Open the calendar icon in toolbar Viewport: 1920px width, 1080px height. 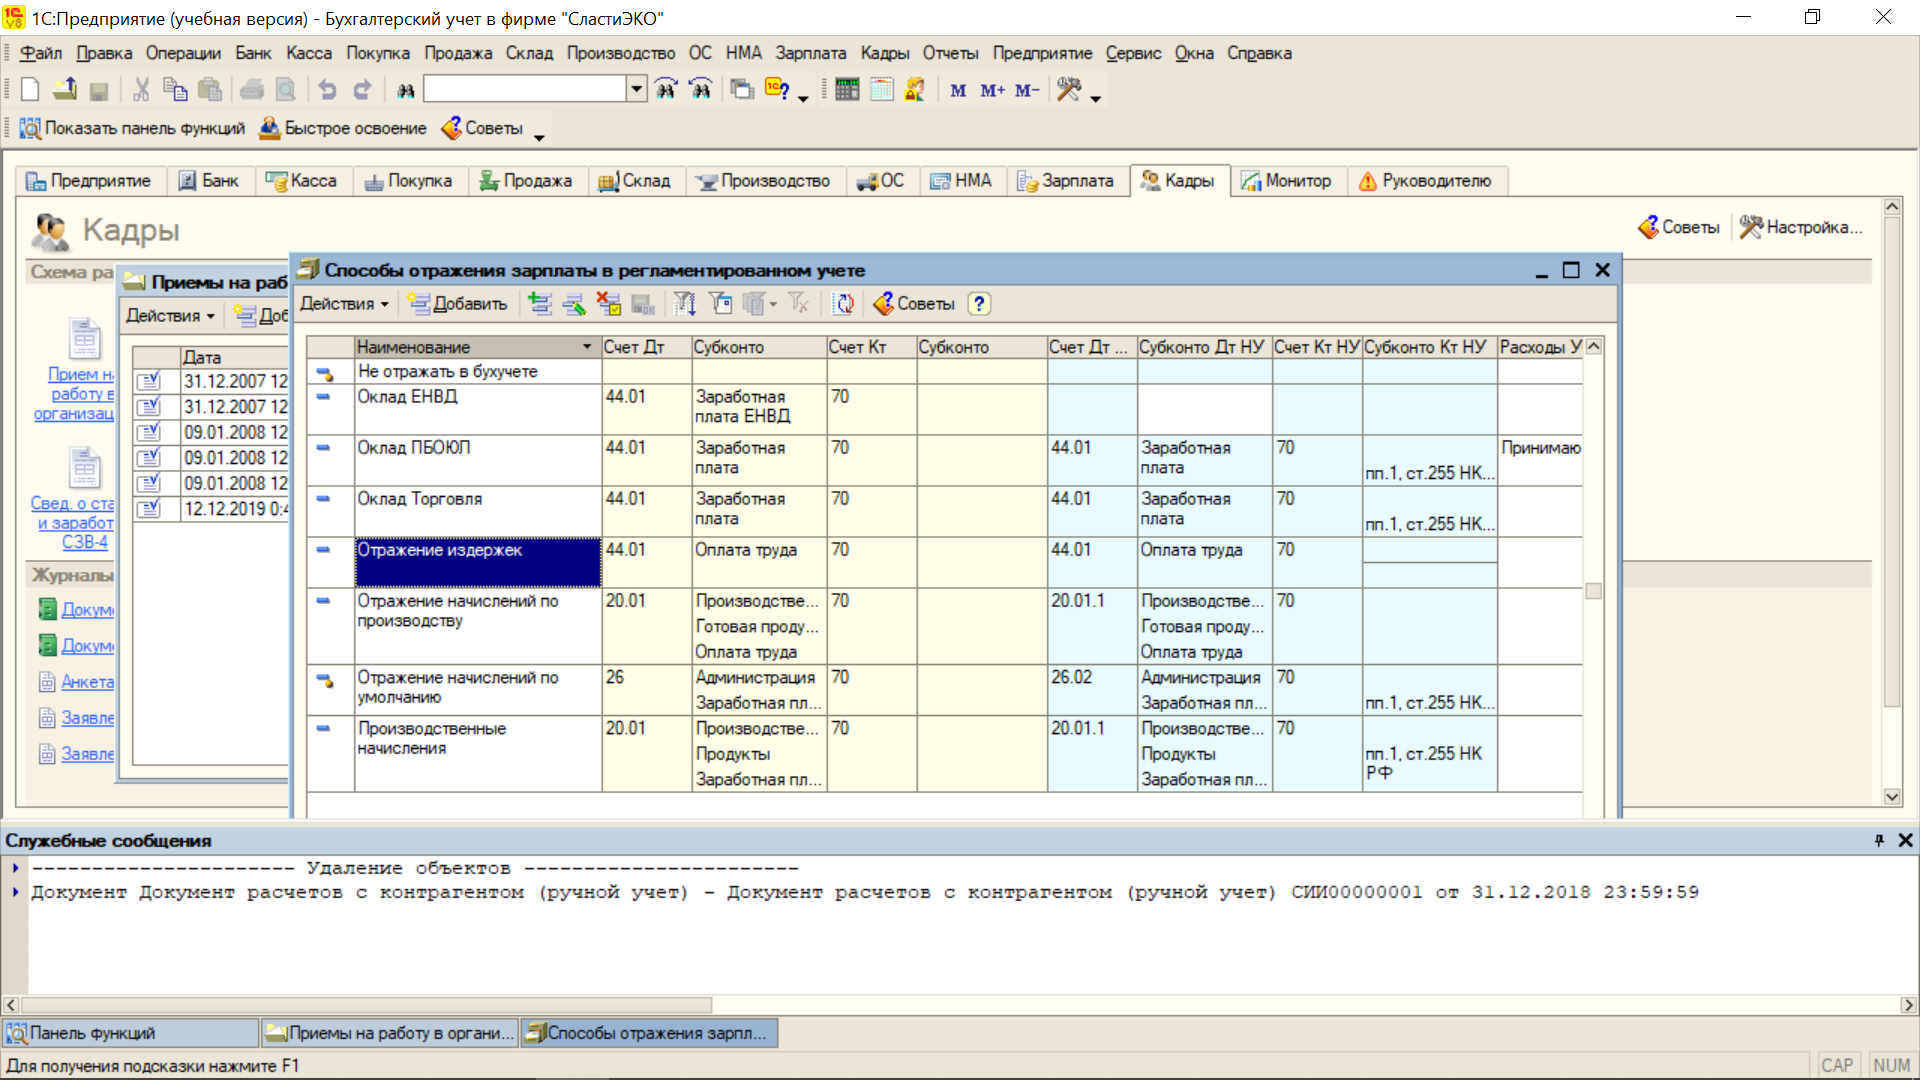pos(881,90)
